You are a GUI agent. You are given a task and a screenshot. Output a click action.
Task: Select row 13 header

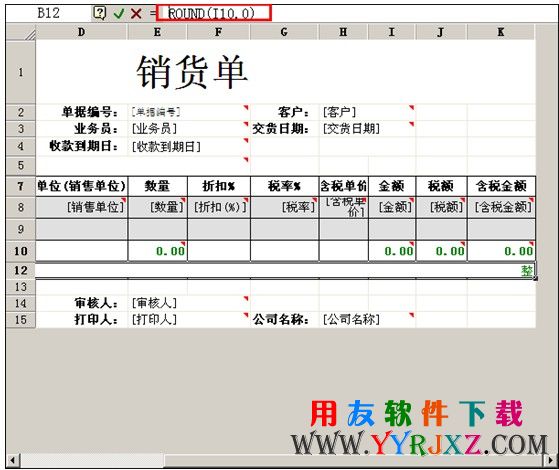[x=21, y=287]
